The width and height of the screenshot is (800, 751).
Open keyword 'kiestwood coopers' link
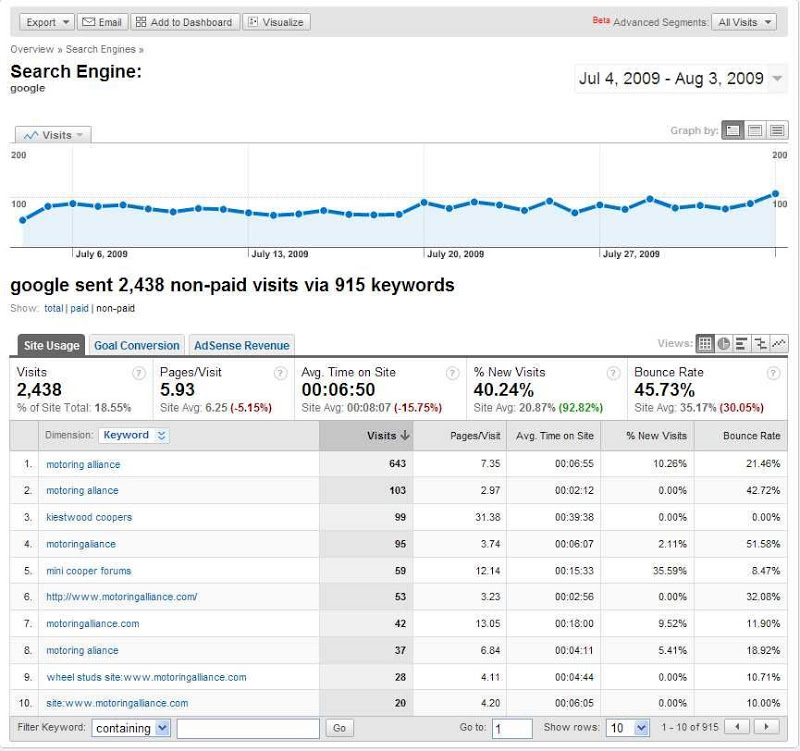point(89,517)
